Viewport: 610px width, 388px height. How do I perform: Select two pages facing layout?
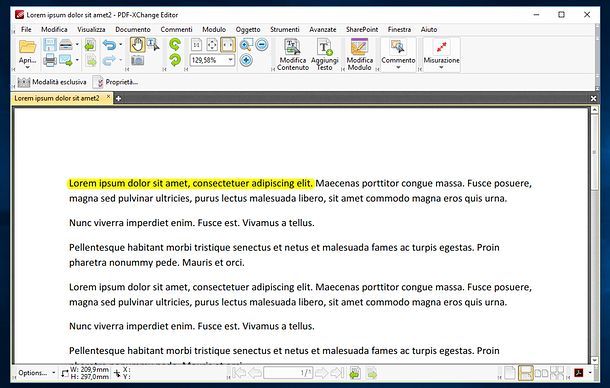click(x=541, y=373)
